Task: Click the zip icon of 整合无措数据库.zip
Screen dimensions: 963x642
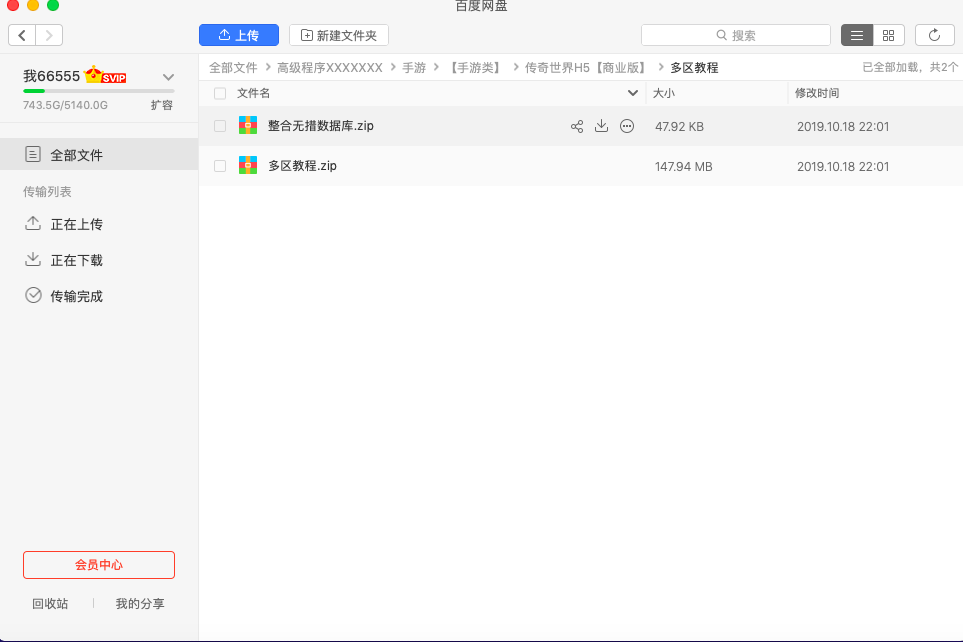Action: pos(248,125)
